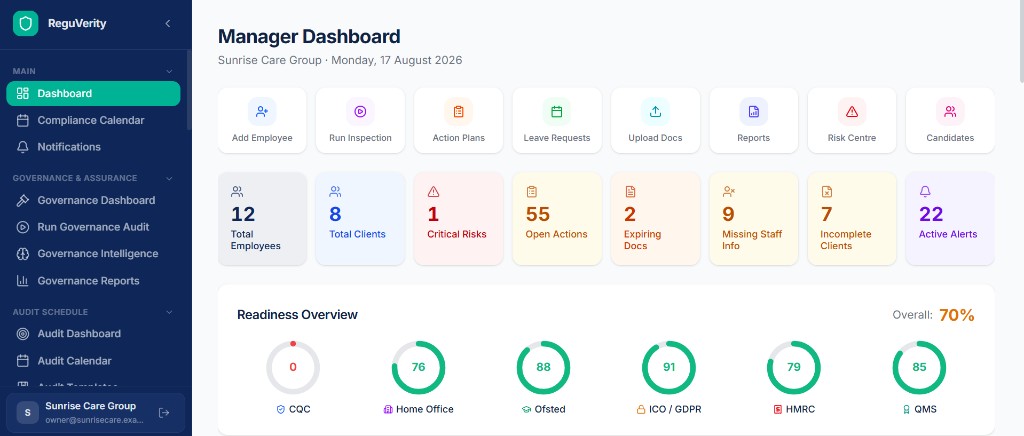Open the Incomplete Clients stat card
This screenshot has width=1024, height=436.
tap(852, 219)
